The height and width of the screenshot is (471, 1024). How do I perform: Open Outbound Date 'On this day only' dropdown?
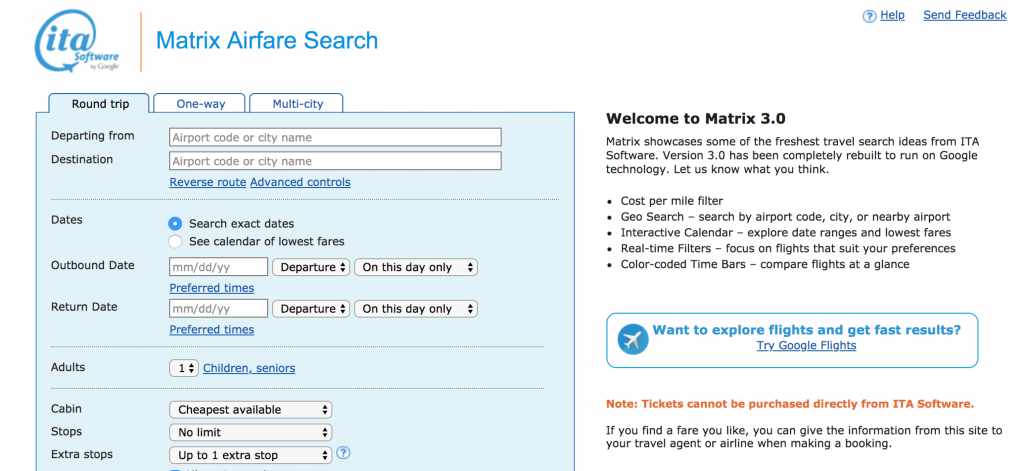click(x=416, y=267)
